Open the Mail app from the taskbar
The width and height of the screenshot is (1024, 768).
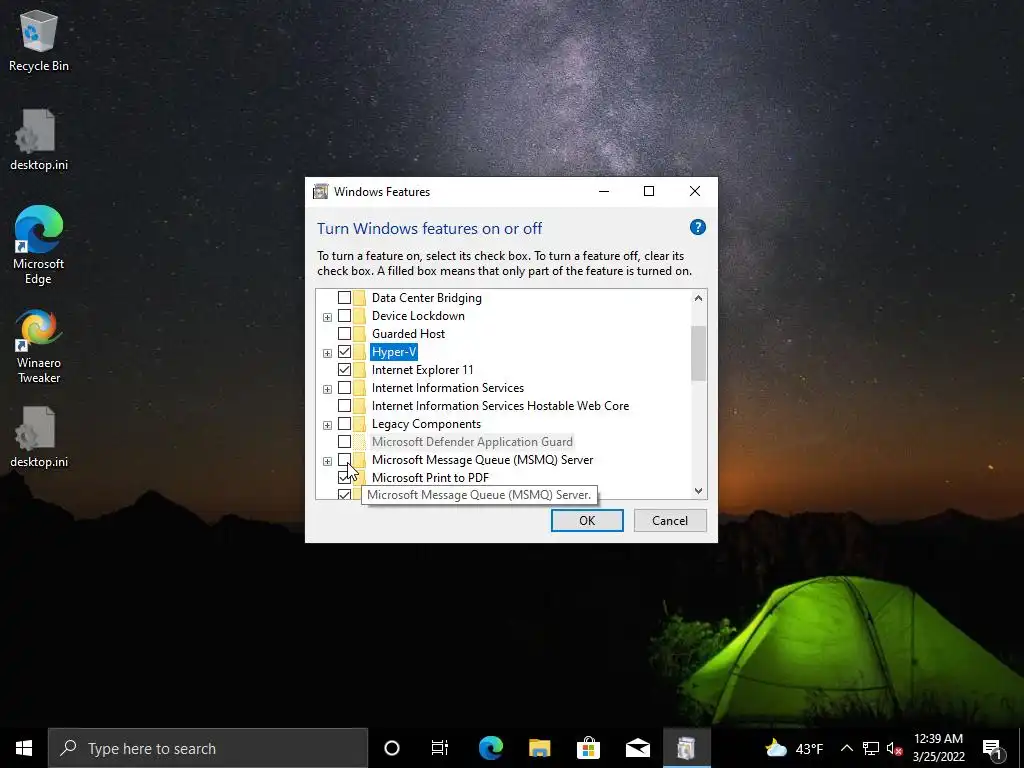pos(637,748)
